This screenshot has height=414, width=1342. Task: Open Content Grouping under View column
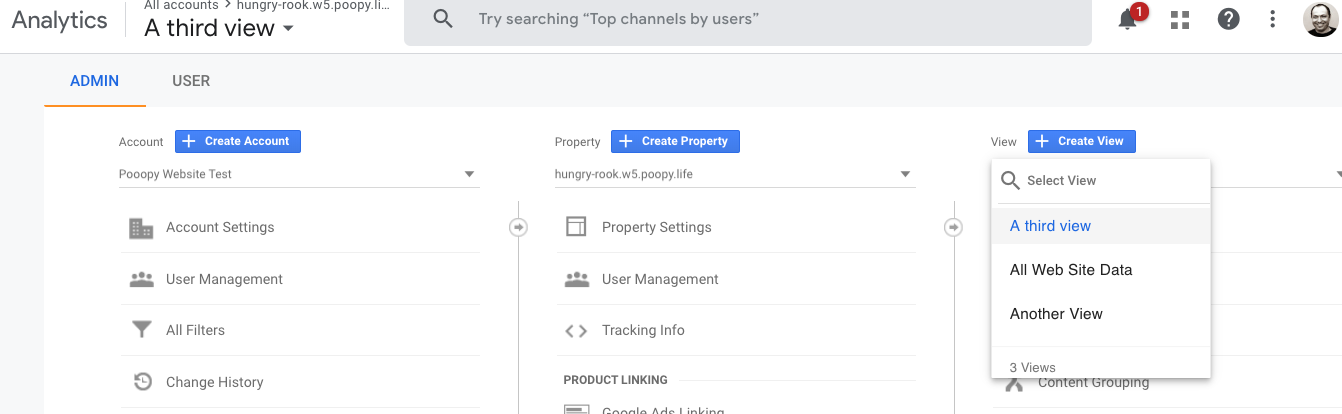point(1093,383)
